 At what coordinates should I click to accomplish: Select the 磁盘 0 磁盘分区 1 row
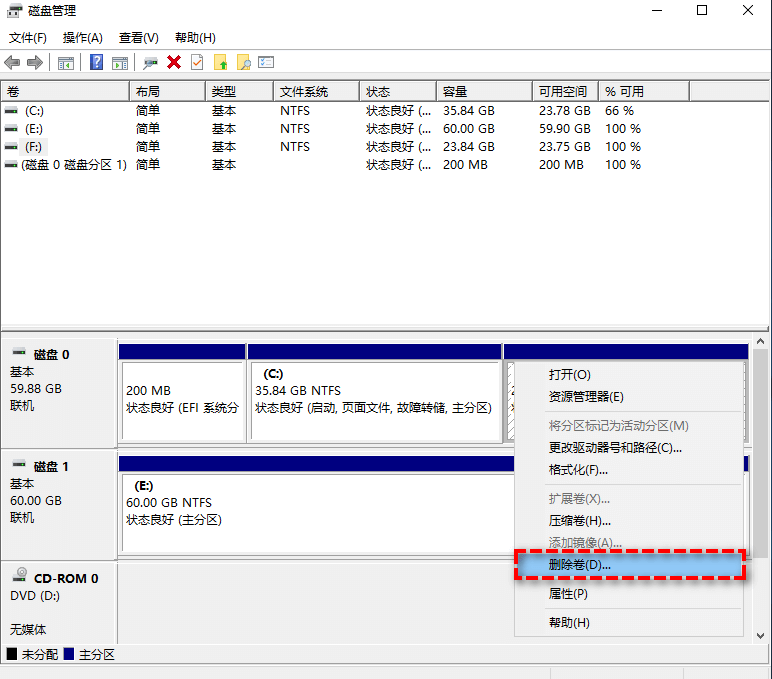click(345, 164)
